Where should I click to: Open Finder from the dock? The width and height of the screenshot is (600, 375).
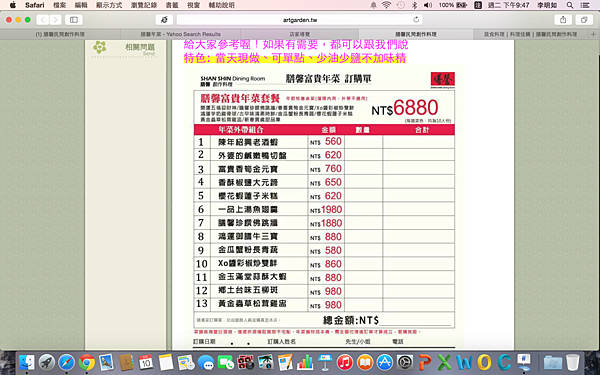tap(27, 362)
